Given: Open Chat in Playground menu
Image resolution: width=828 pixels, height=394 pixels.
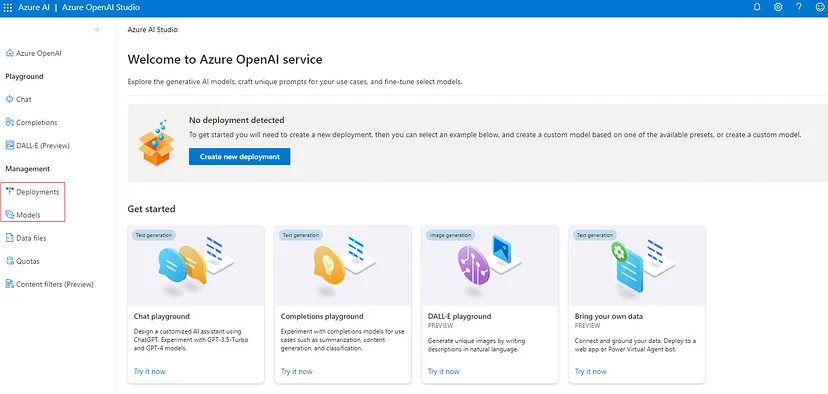Looking at the screenshot, I should pos(24,99).
